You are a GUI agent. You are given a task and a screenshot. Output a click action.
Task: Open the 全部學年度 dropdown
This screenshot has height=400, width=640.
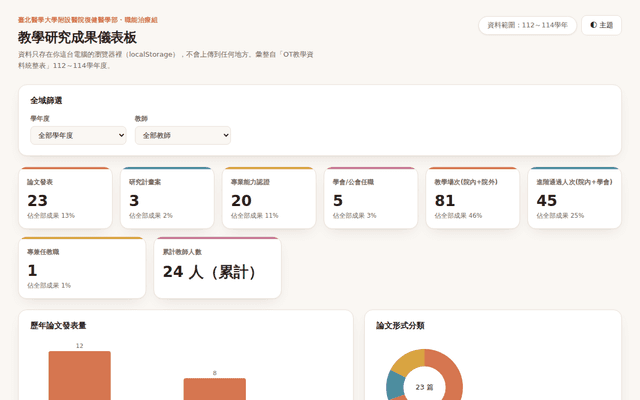click(x=78, y=136)
